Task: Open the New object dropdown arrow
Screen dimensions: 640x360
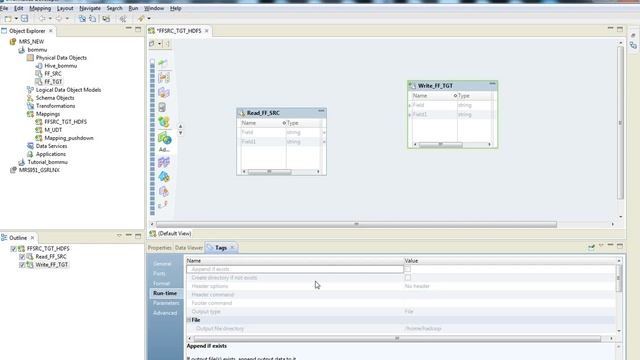Action: coord(16,19)
